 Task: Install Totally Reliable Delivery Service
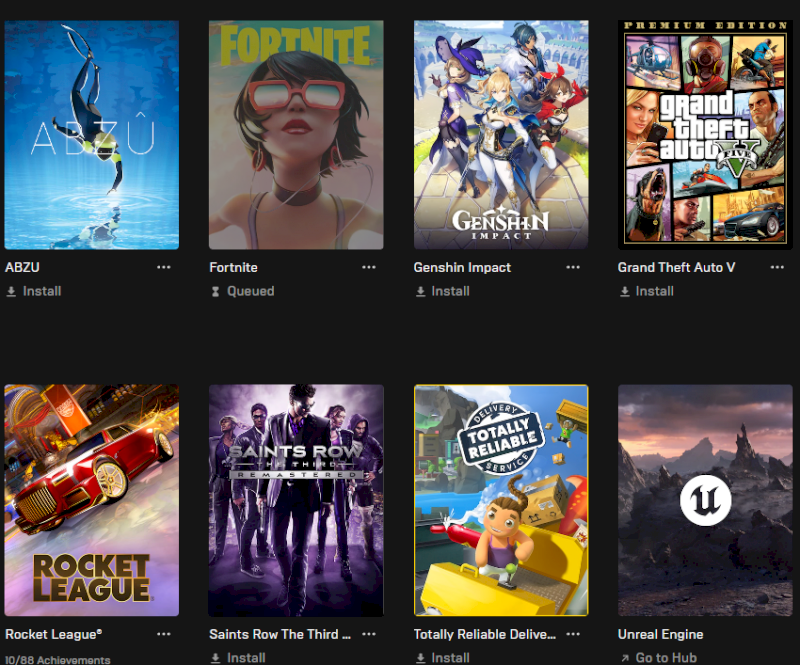point(451,657)
